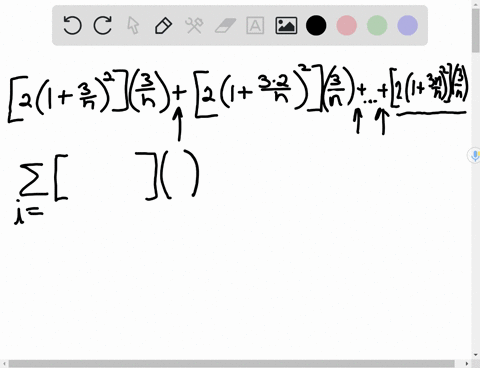The width and height of the screenshot is (480, 368).
Task: Click the horizontal scrollbar thumb
Action: point(231,364)
